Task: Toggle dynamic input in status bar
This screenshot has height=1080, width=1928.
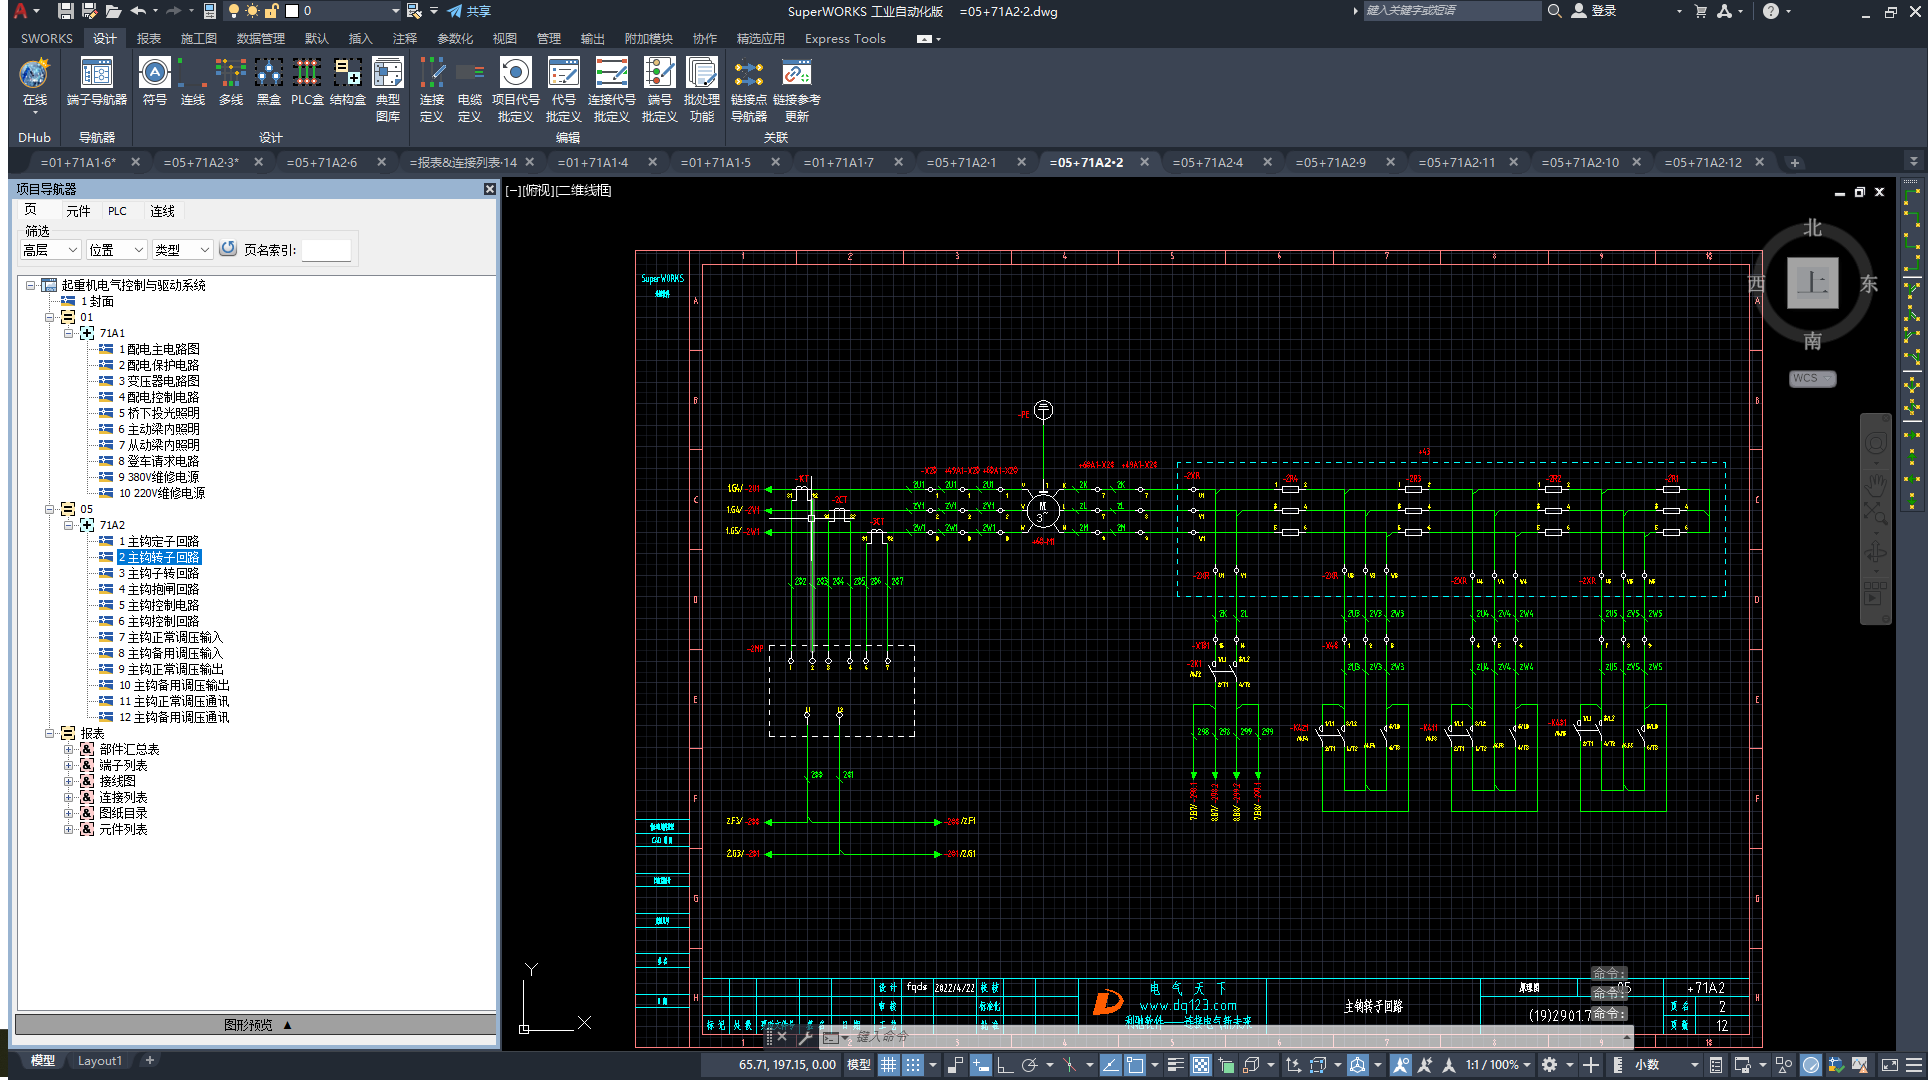Action: point(980,1065)
